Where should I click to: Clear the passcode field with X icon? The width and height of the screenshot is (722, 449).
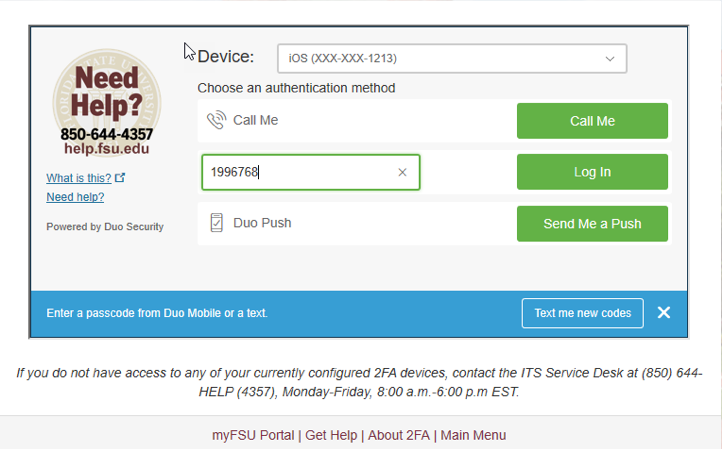click(x=402, y=172)
